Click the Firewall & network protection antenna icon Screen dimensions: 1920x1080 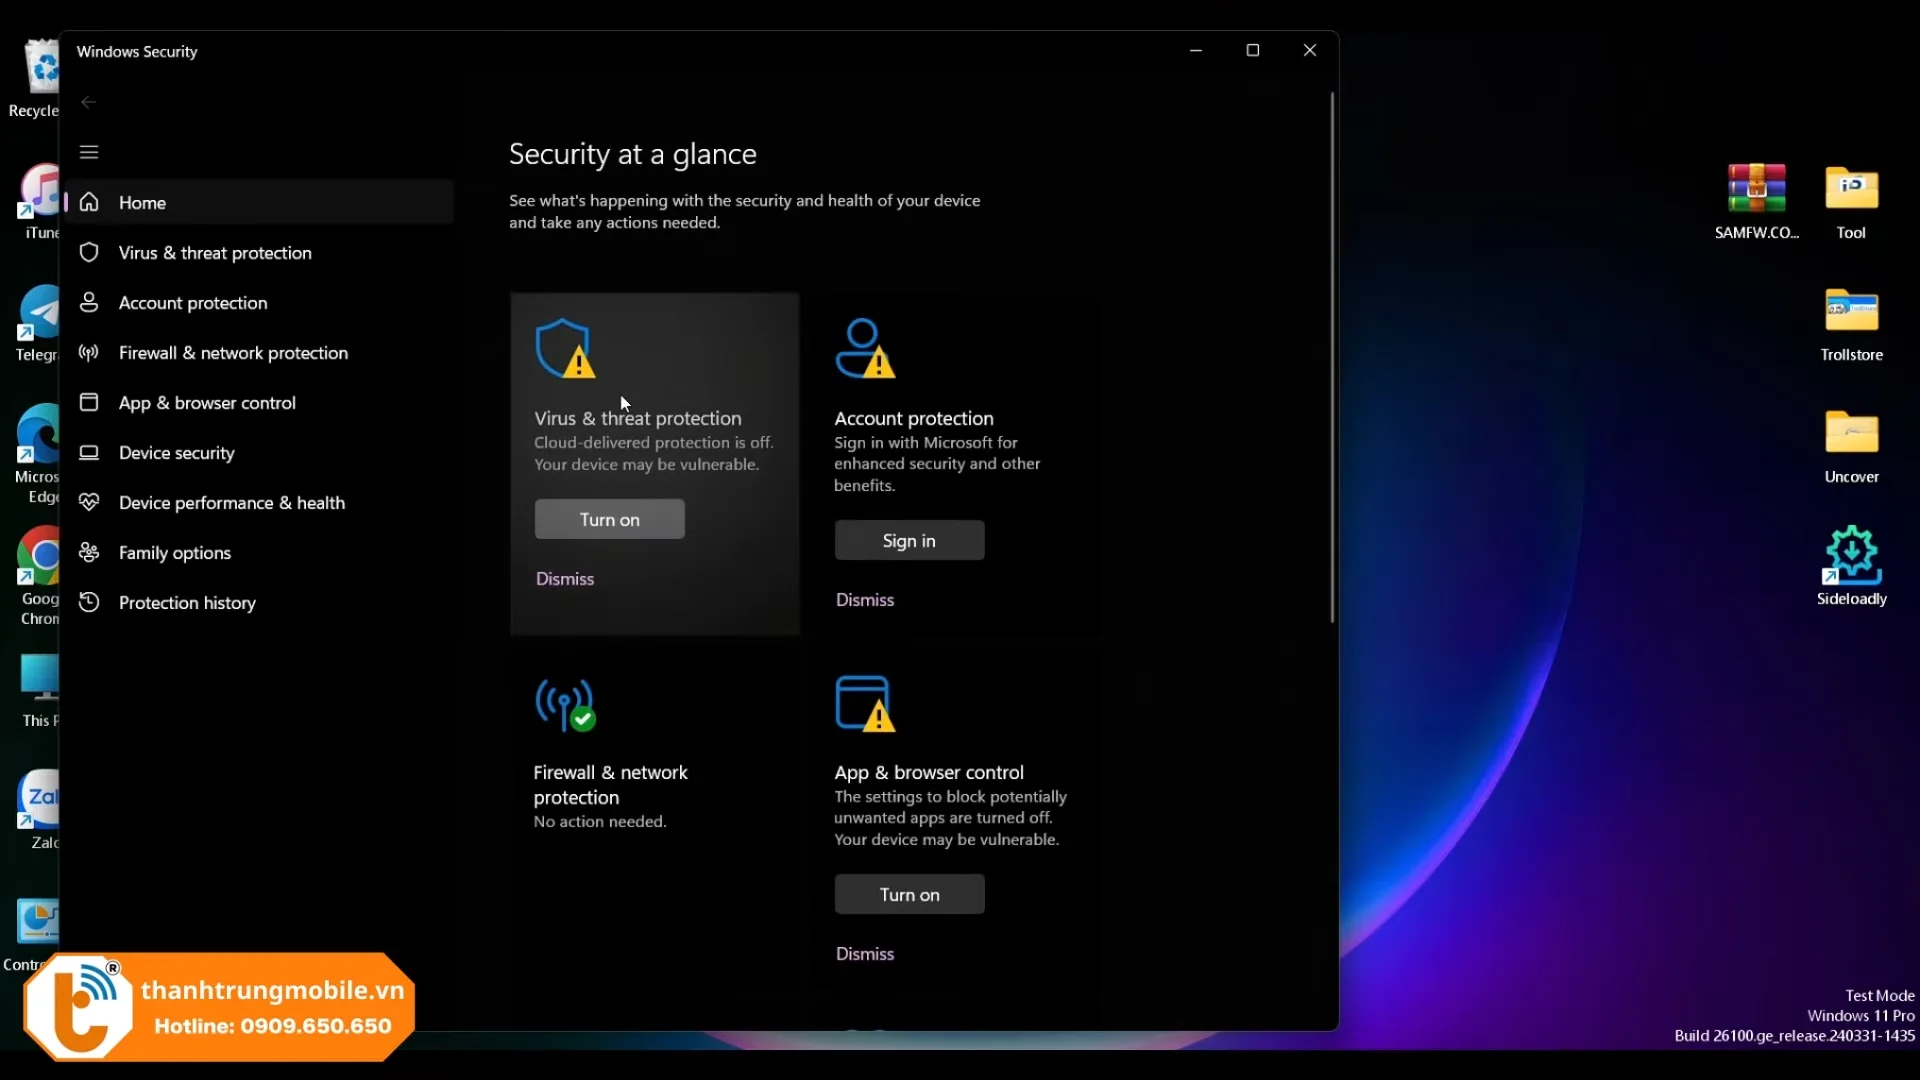click(565, 705)
